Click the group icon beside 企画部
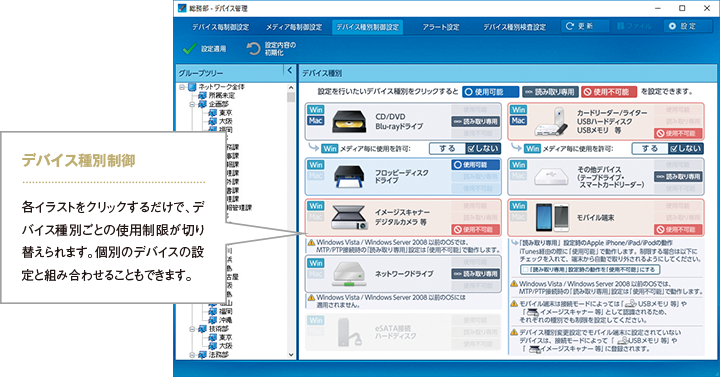Viewport: 720px width, 377px height. tap(202, 104)
